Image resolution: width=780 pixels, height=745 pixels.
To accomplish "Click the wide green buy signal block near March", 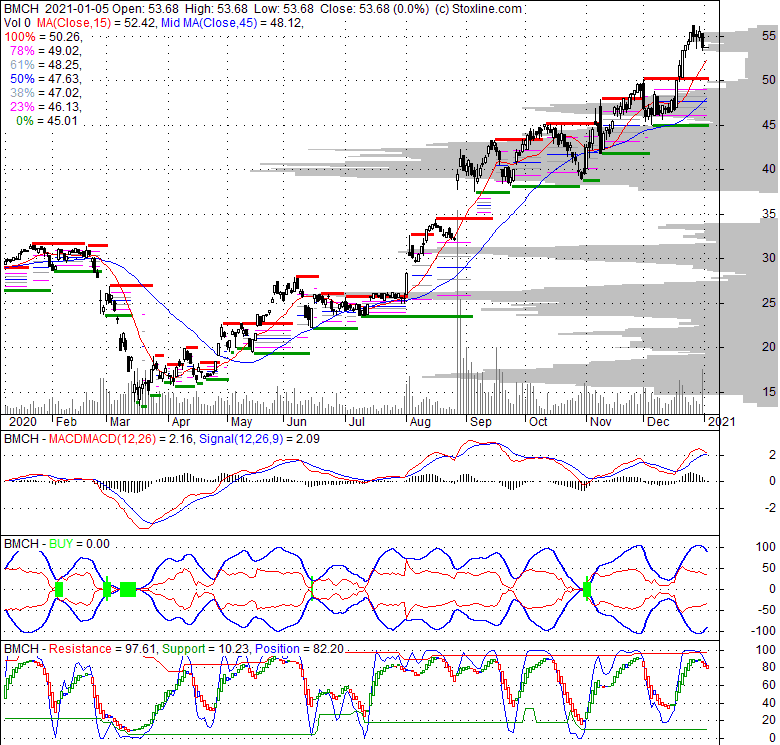I will pyautogui.click(x=128, y=589).
